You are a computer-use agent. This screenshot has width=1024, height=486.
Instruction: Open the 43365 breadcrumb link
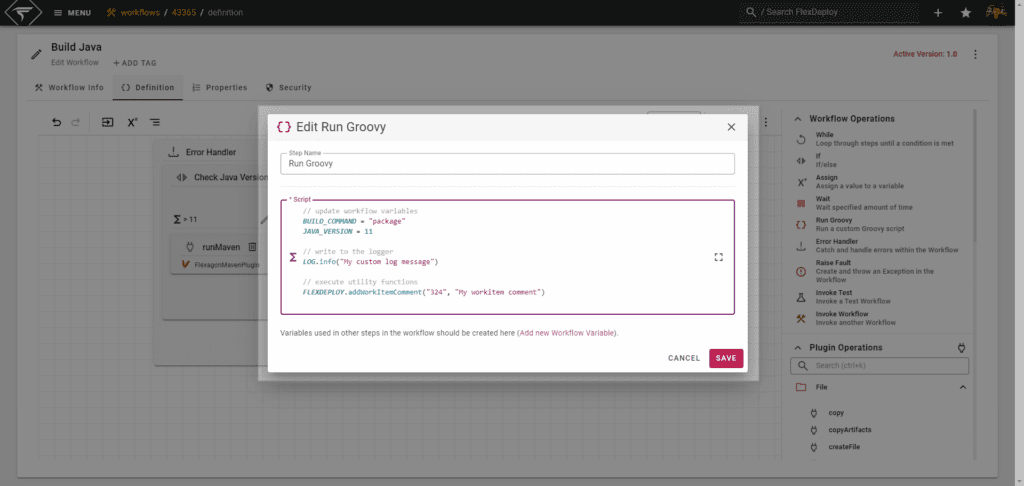[x=184, y=13]
